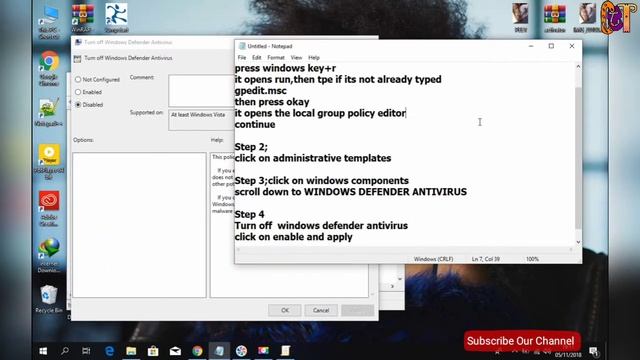
Task: Open the Snagit desktop shortcut with running figure
Action: coord(116,19)
